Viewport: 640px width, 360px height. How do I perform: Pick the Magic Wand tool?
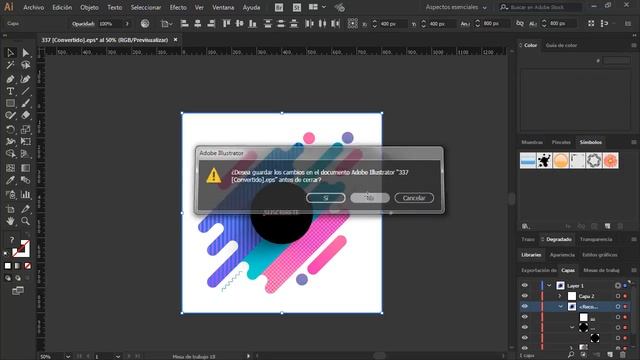[10, 65]
